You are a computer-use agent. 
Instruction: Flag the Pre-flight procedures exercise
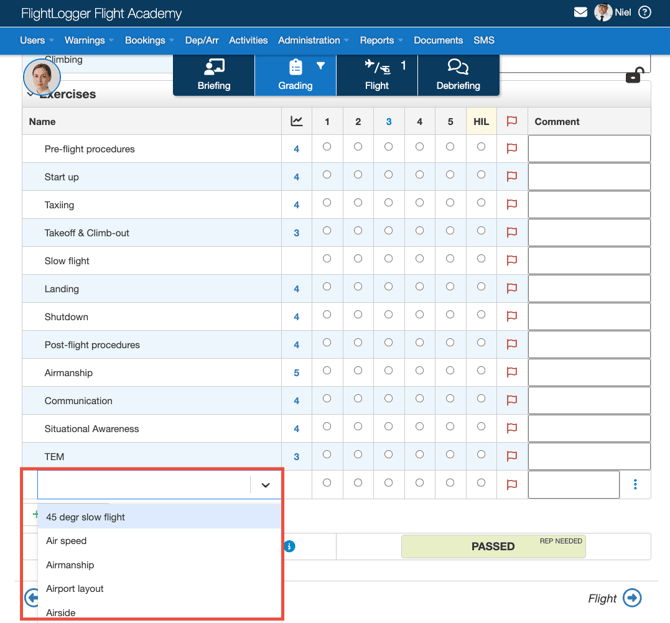512,149
